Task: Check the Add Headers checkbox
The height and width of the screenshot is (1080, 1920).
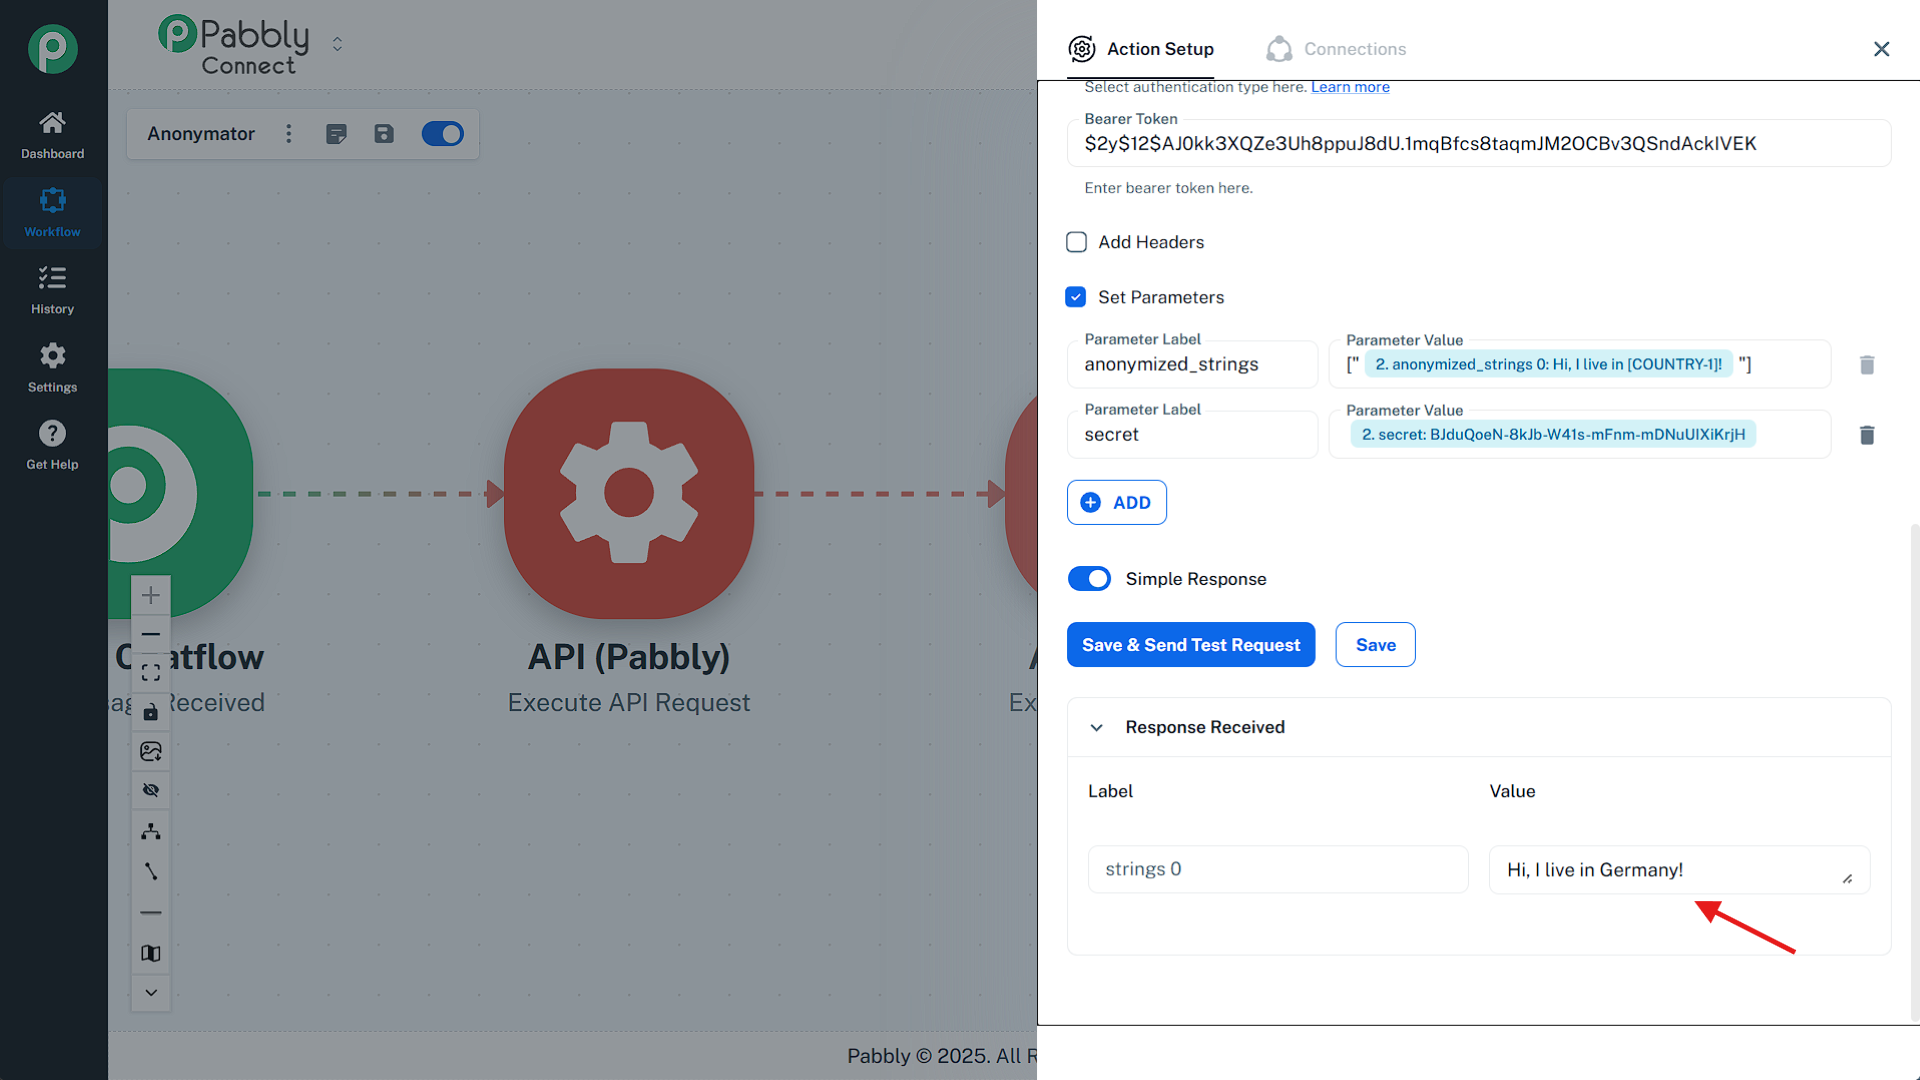Action: (x=1076, y=242)
